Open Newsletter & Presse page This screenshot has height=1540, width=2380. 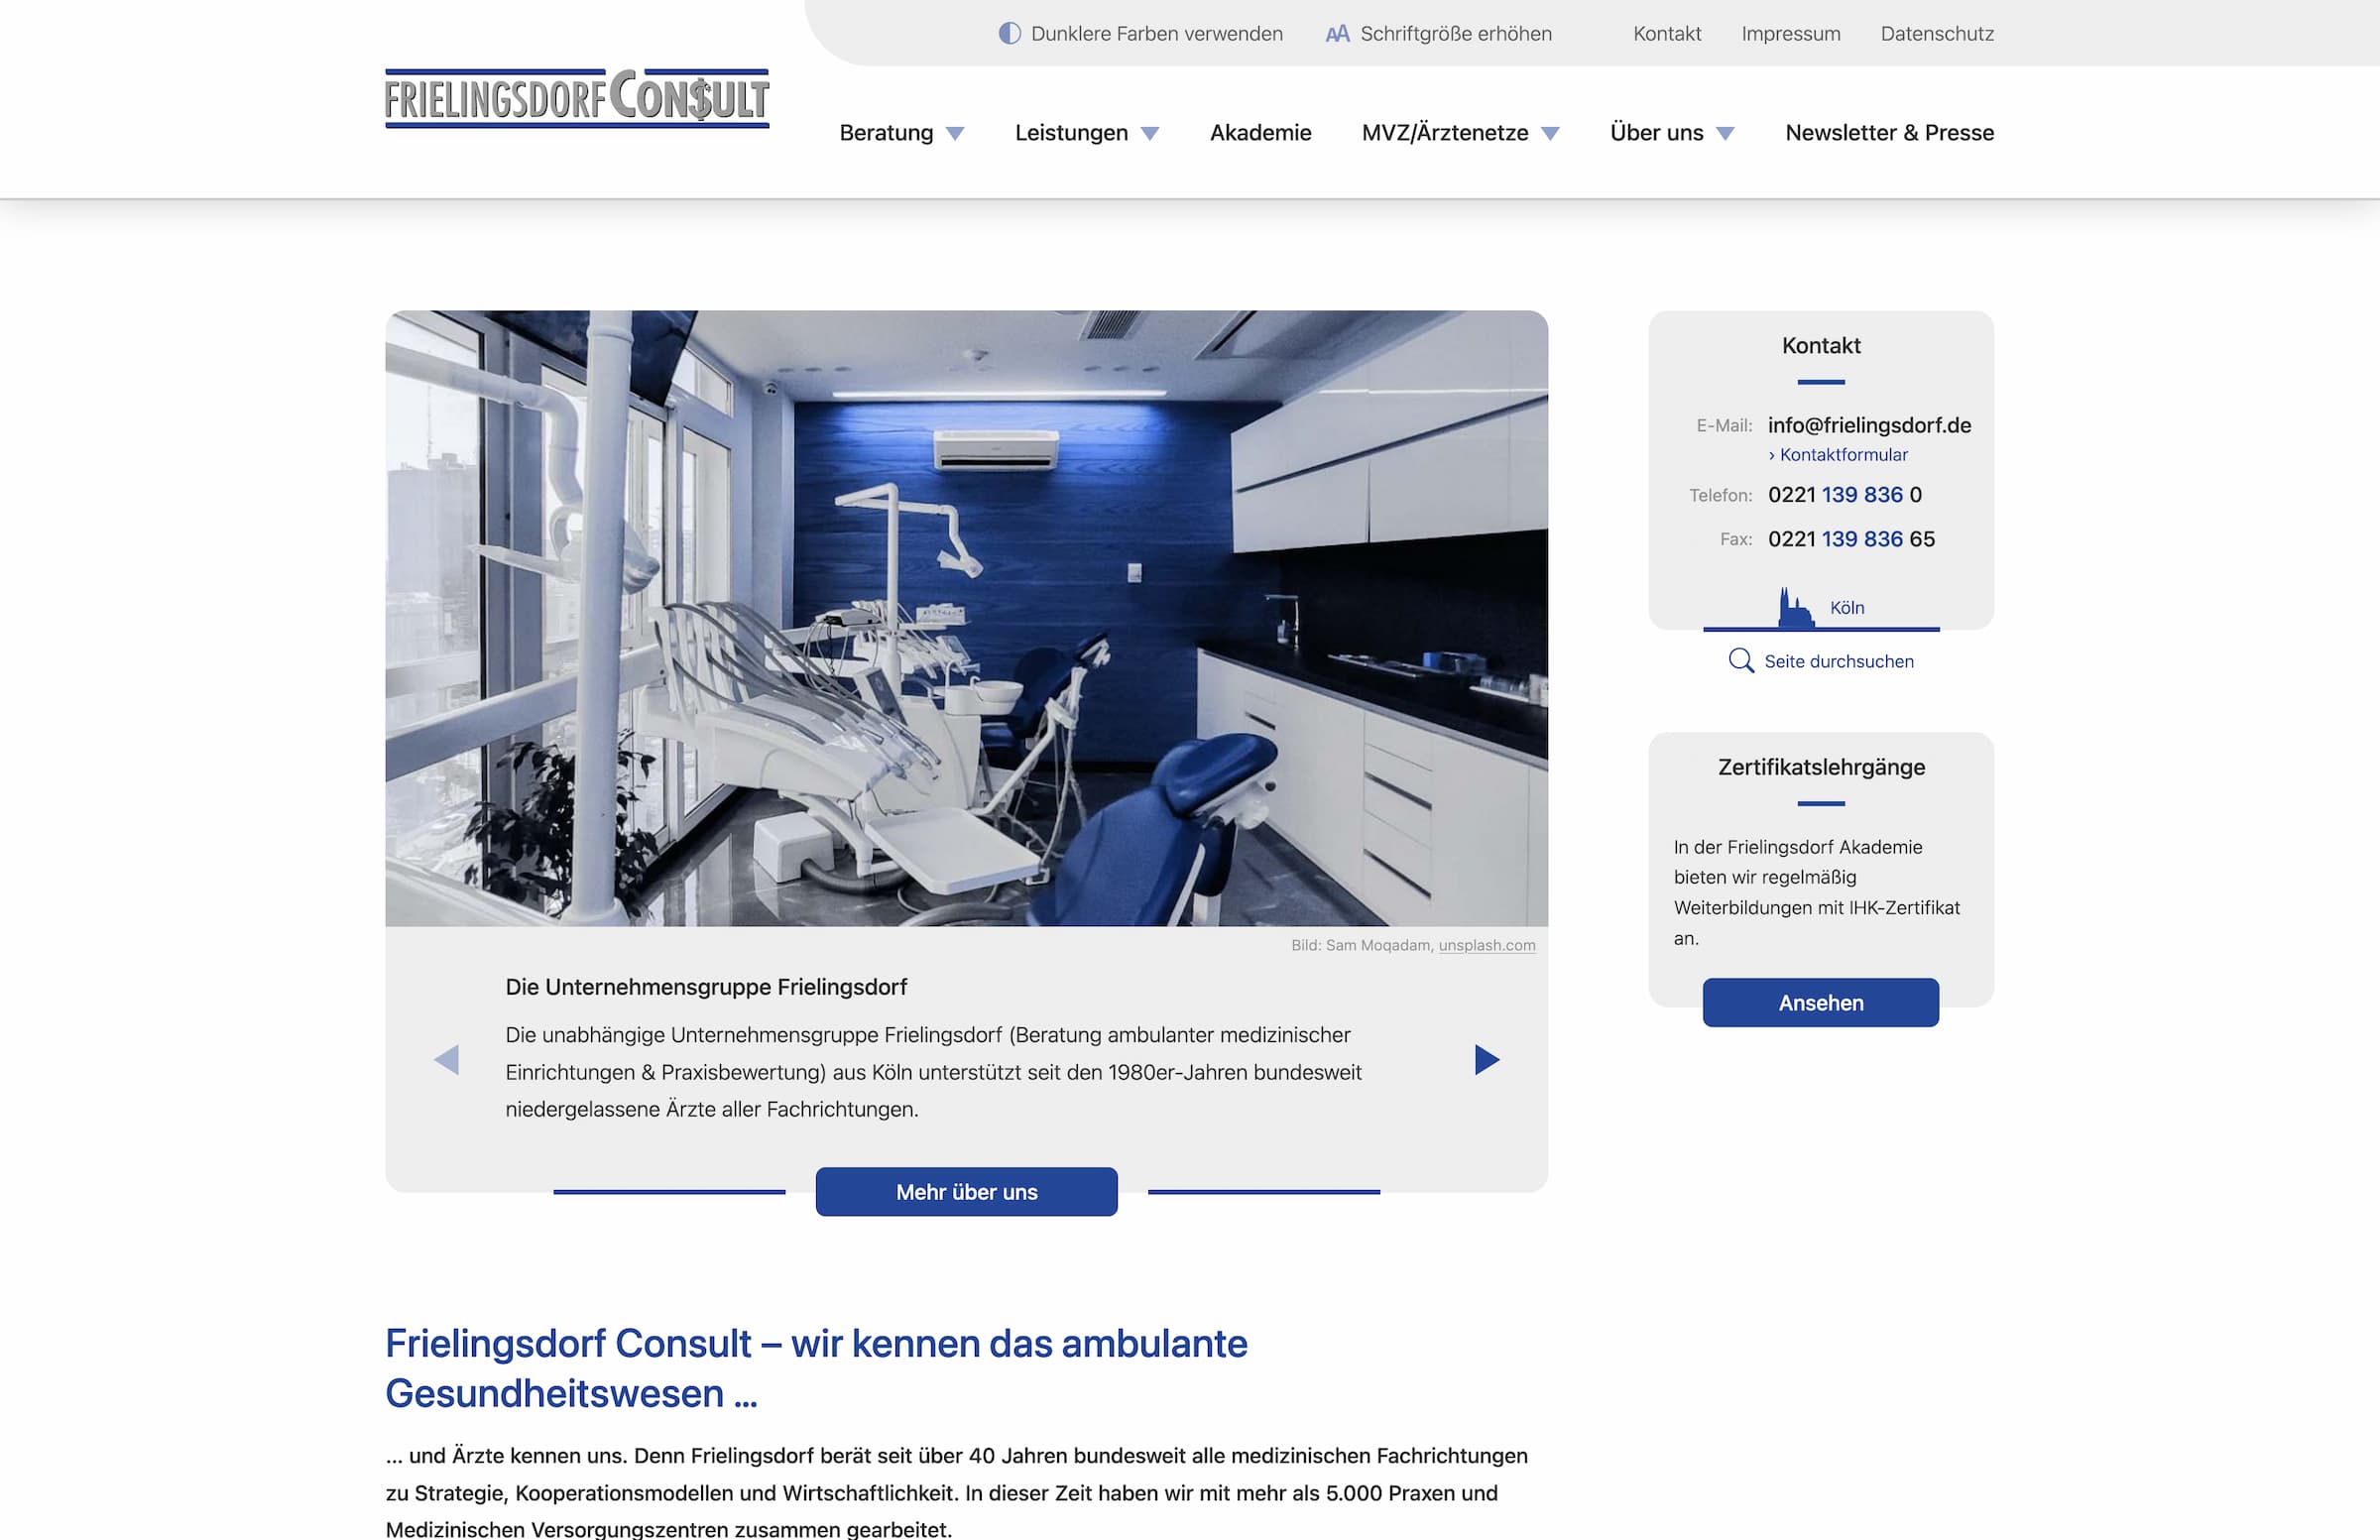(x=1889, y=132)
